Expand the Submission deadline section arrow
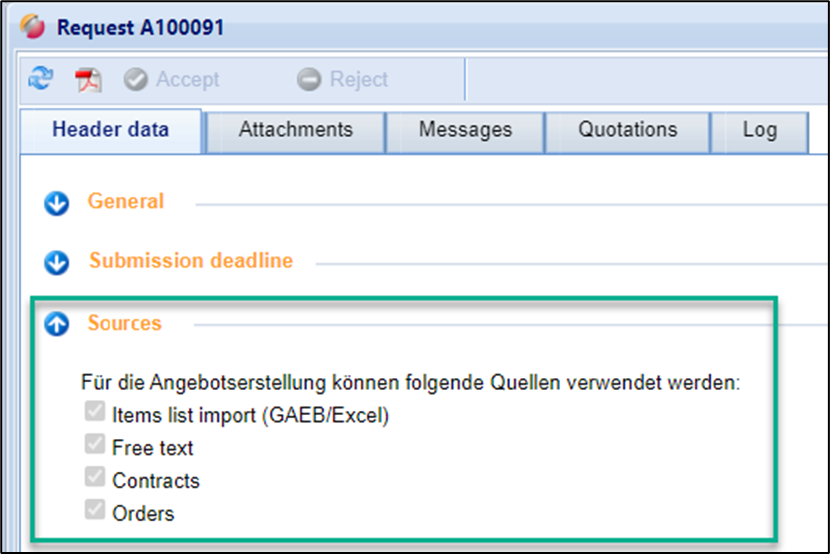This screenshot has height=554, width=830. pos(56,262)
